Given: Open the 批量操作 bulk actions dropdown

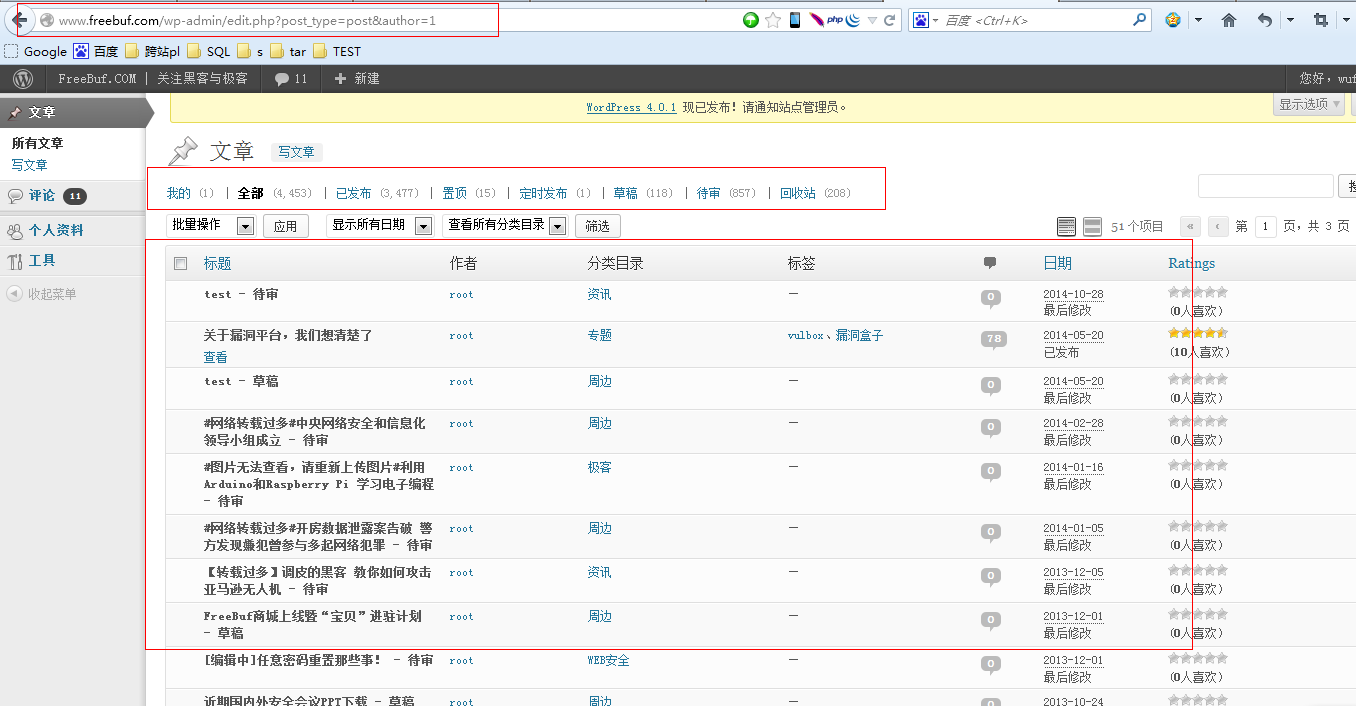Looking at the screenshot, I should coord(211,225).
